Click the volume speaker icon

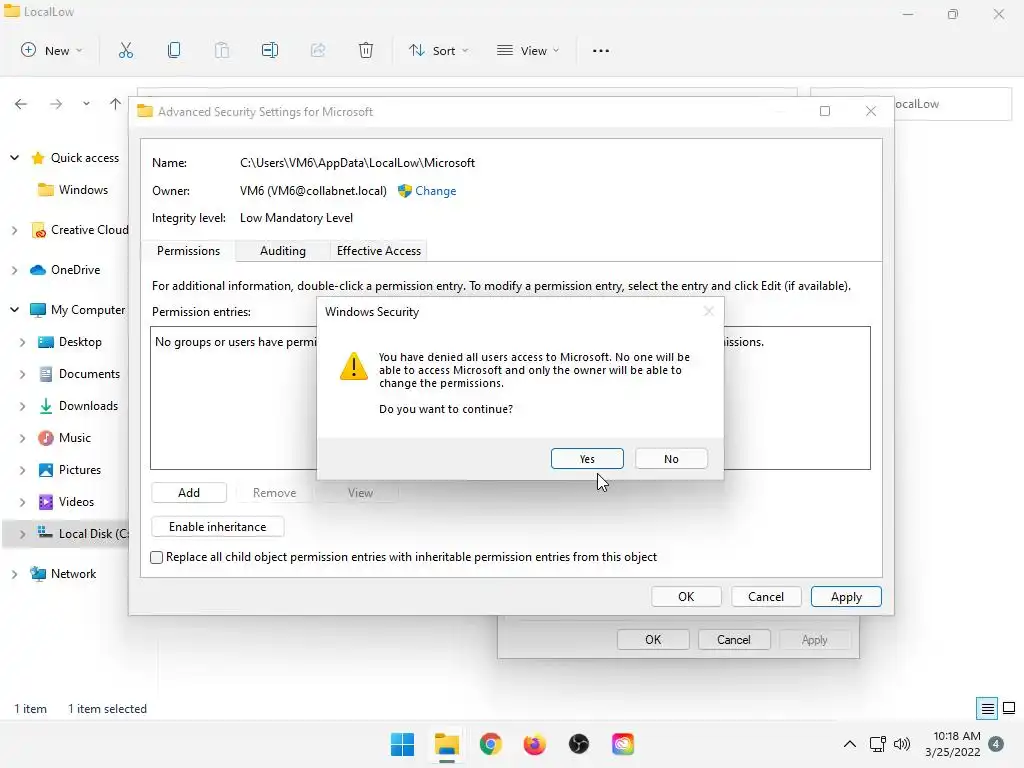tap(902, 744)
